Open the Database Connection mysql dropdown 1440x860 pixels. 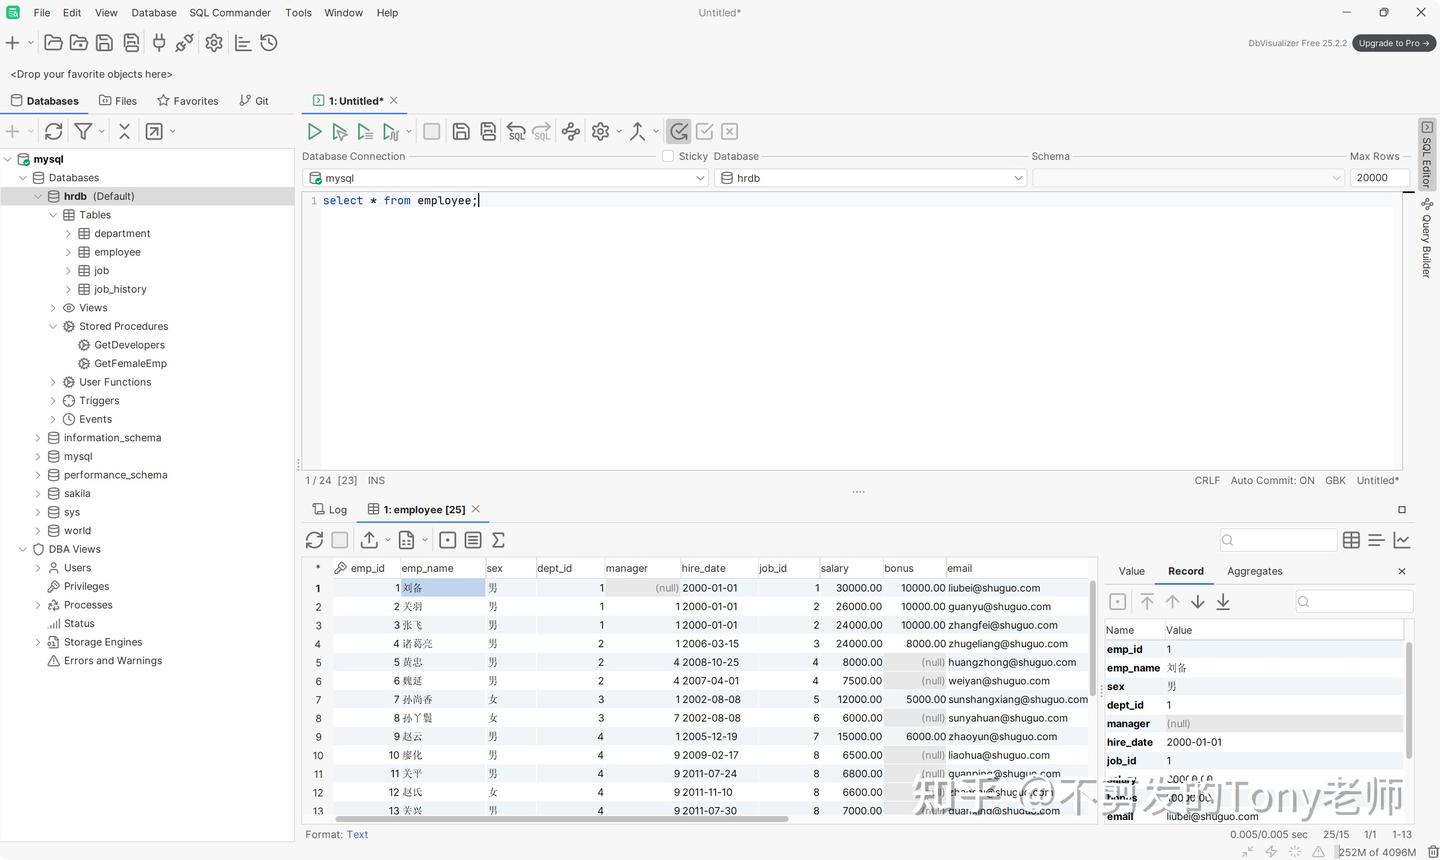pos(505,178)
